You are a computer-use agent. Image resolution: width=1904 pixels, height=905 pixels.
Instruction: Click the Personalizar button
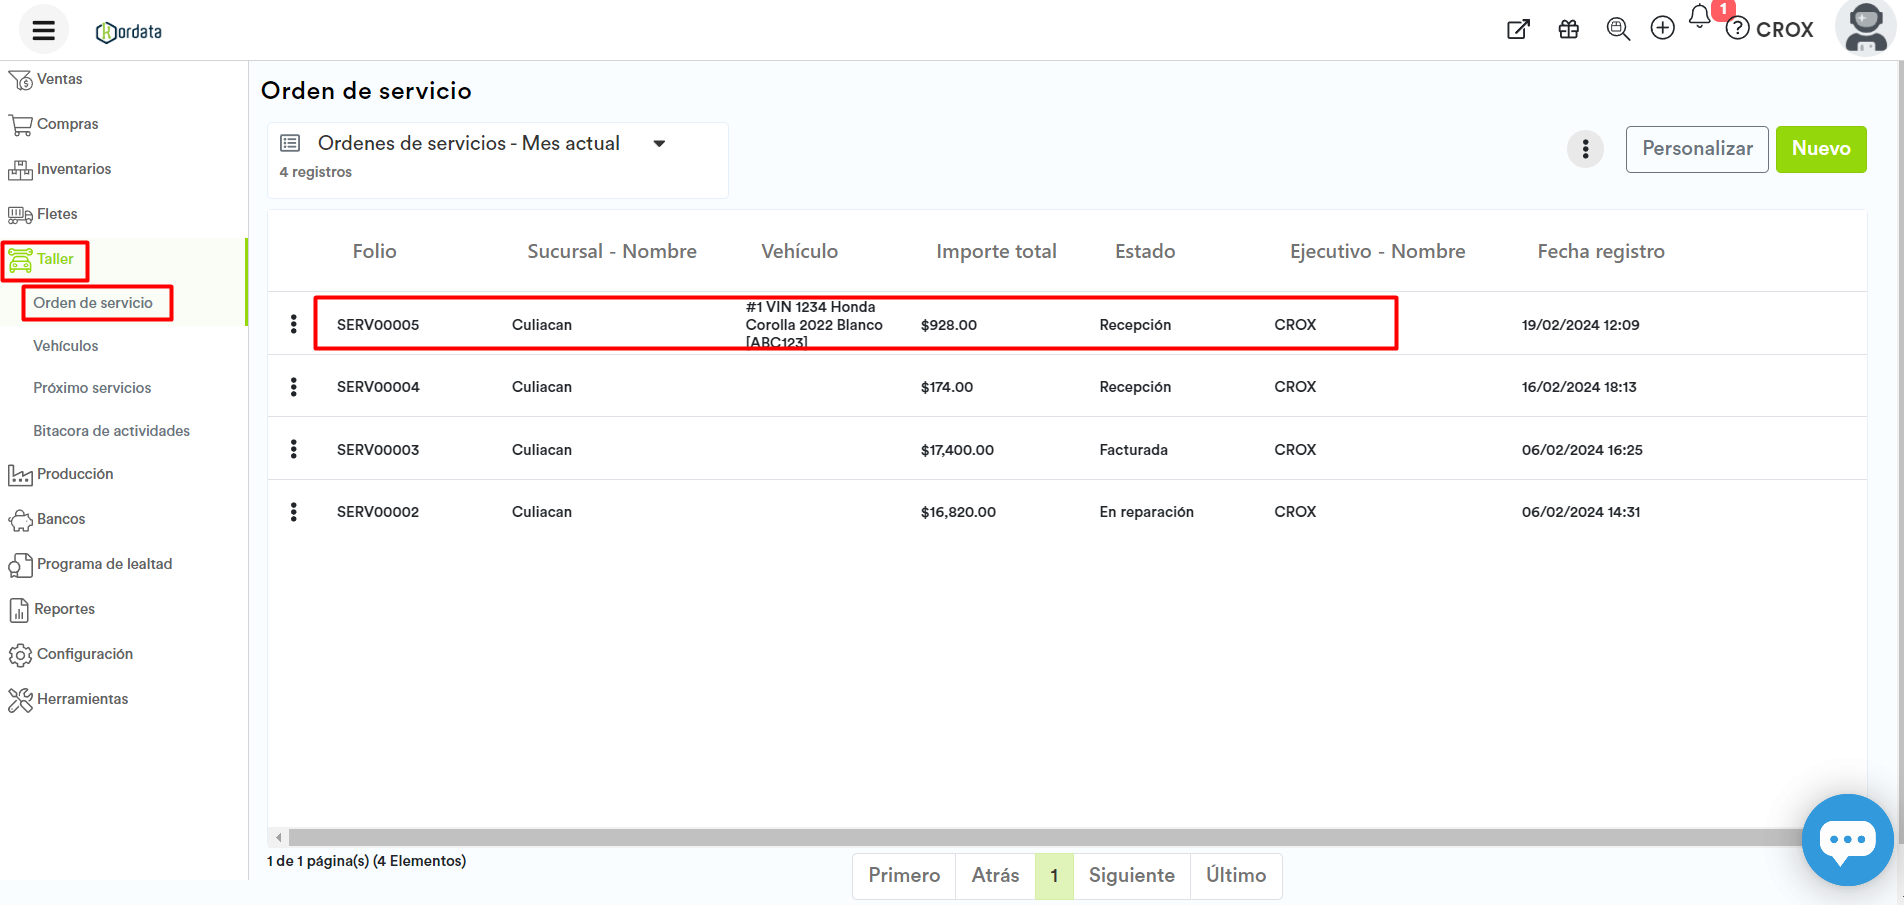pos(1696,149)
